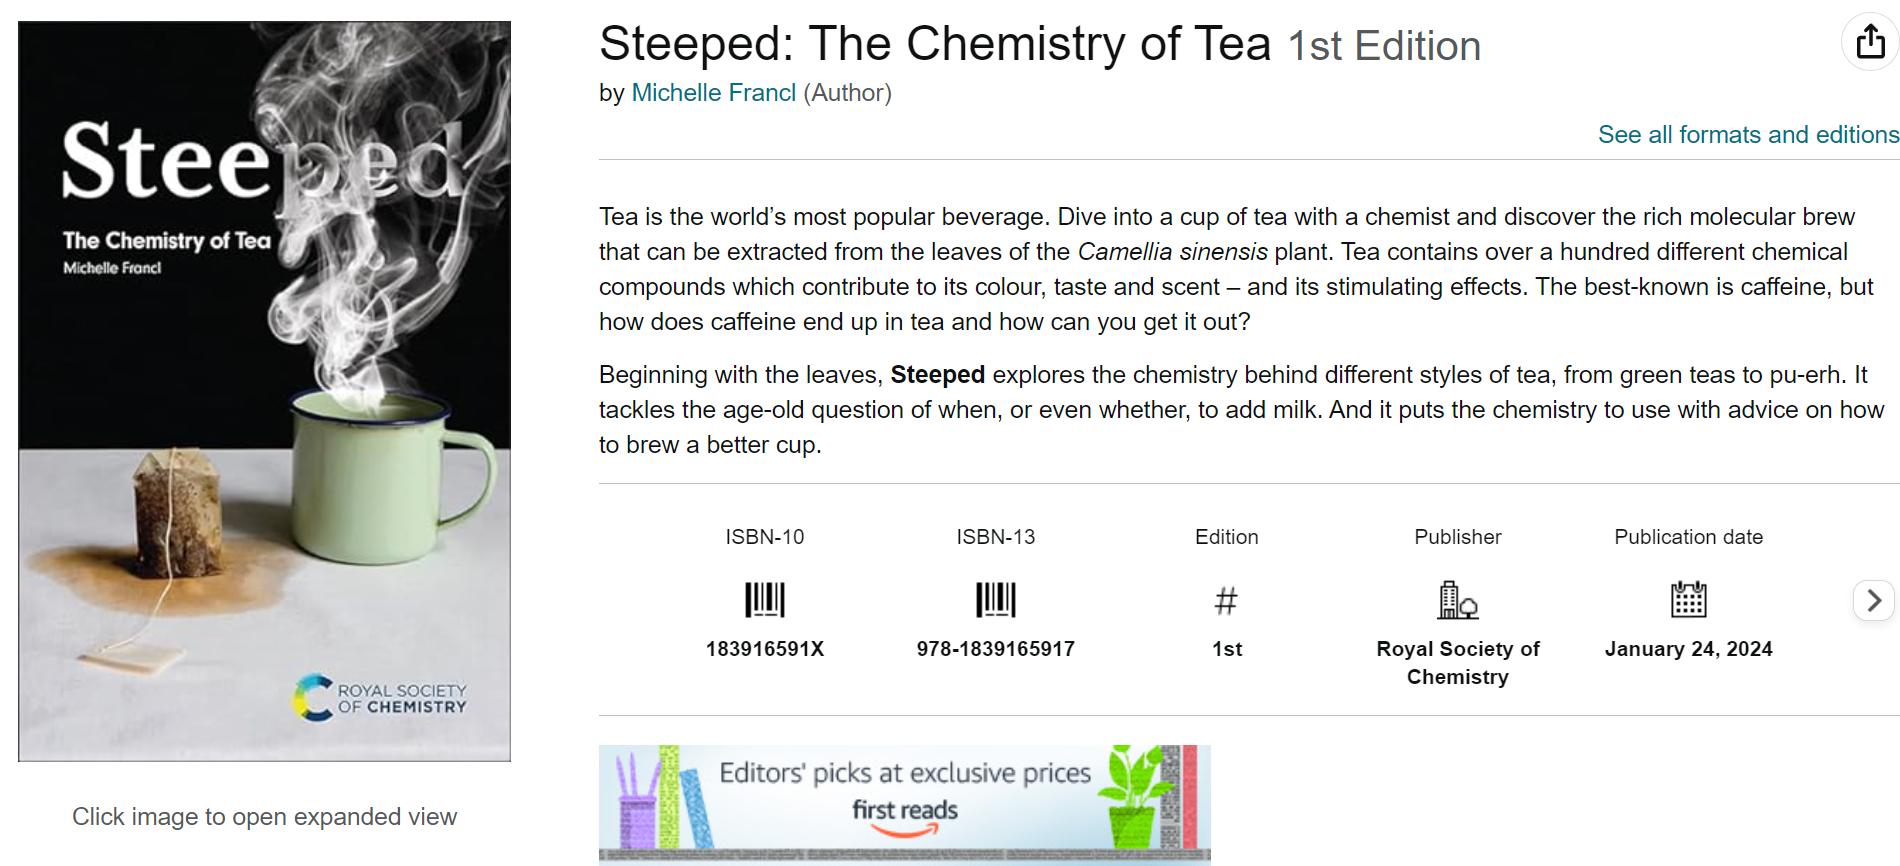Viewport: 1900px width, 866px height.
Task: Open See all formats and editions
Action: point(1748,134)
